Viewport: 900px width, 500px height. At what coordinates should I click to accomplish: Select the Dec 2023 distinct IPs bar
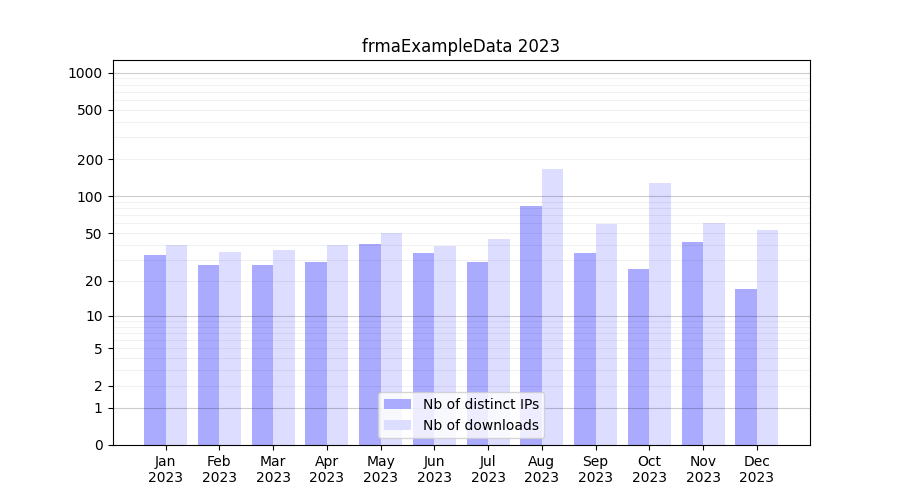point(746,366)
